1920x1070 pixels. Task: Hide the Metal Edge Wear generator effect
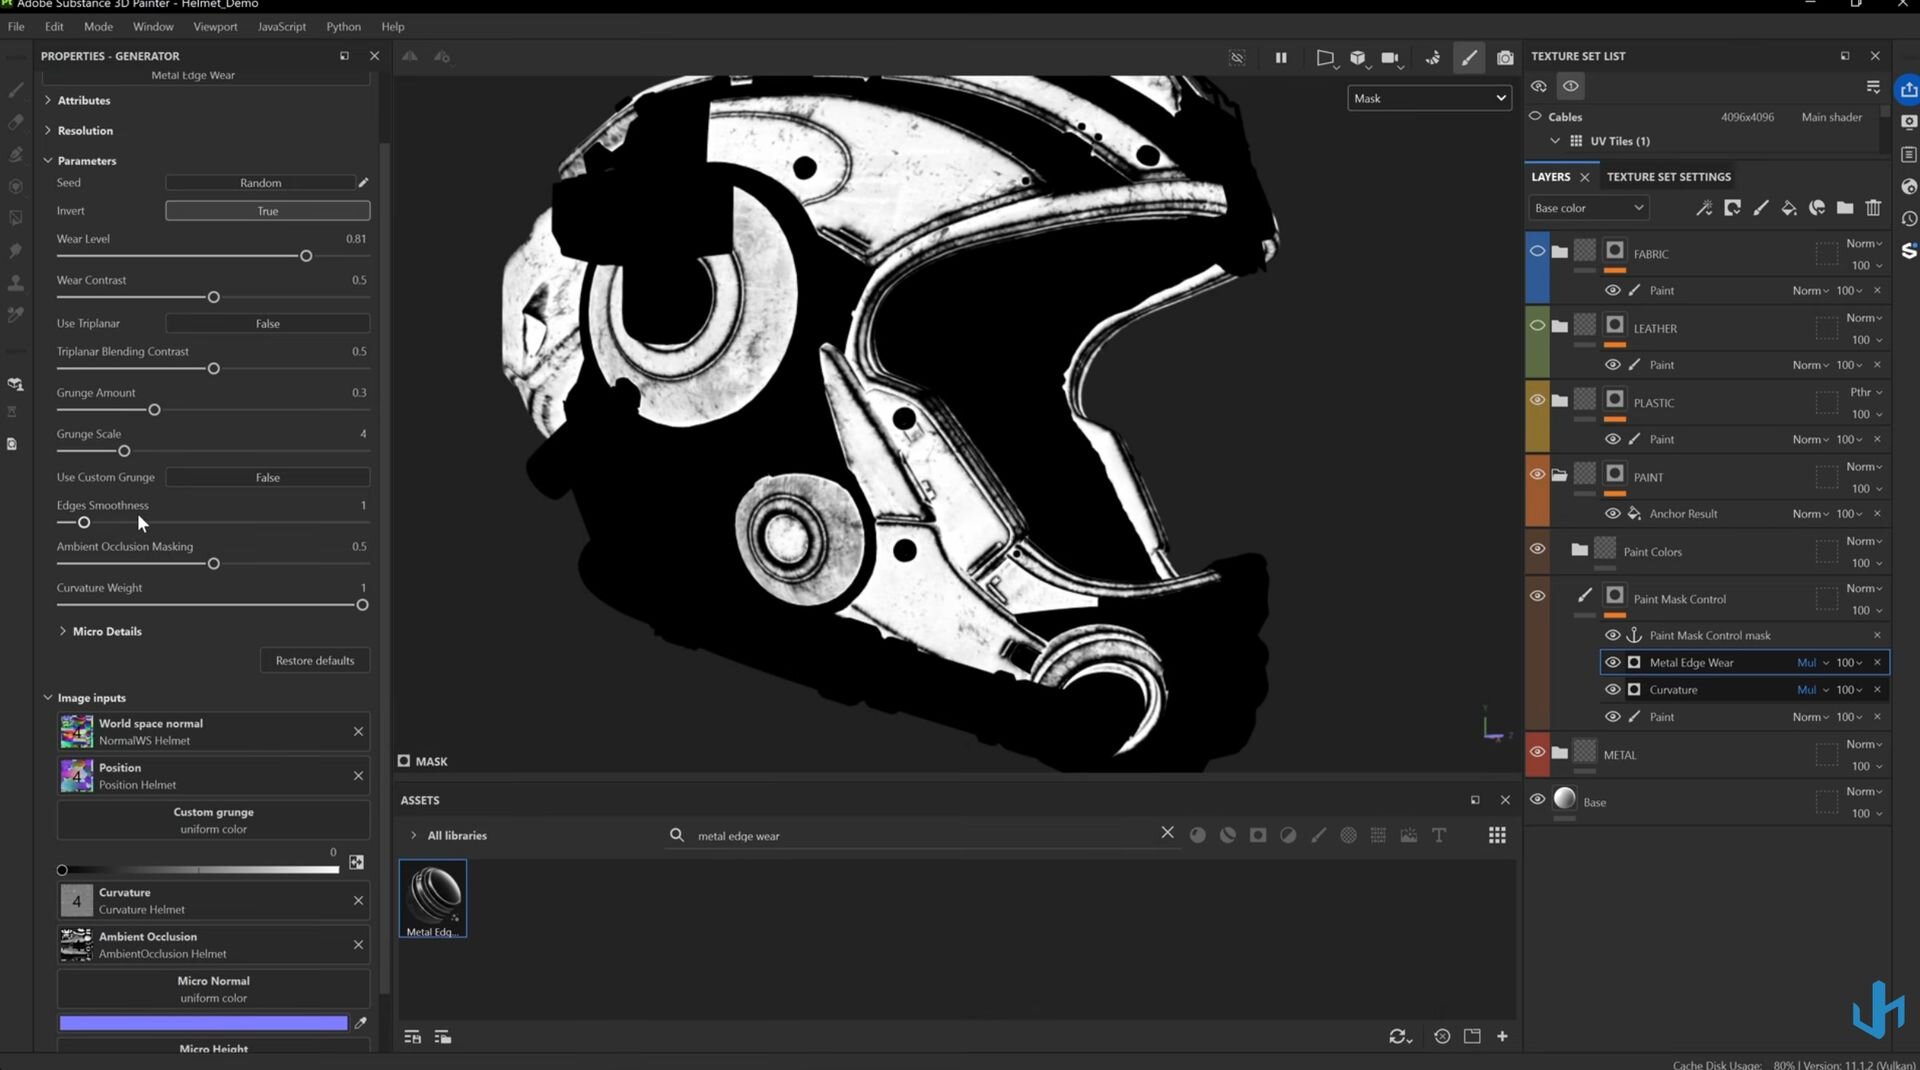[1612, 662]
